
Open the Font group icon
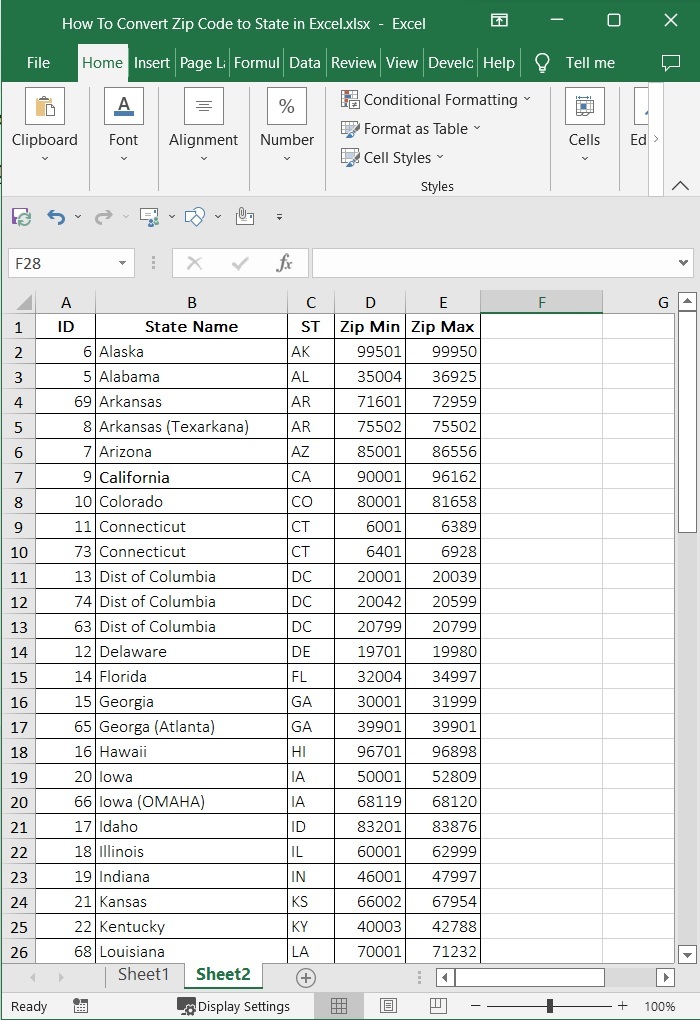coord(124,106)
